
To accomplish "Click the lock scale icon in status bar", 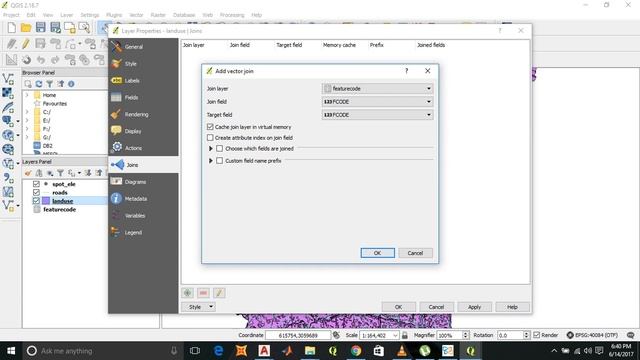I will [x=404, y=335].
